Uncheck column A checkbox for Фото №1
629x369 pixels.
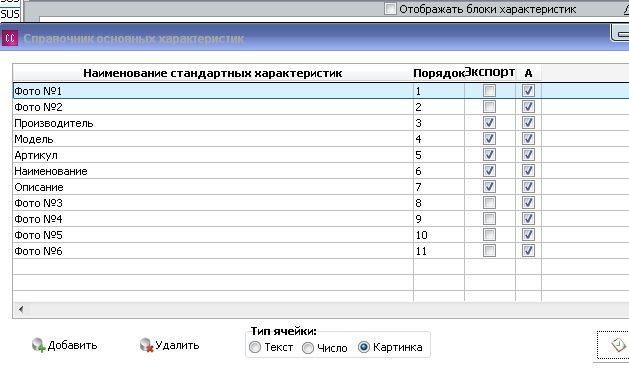click(x=528, y=91)
